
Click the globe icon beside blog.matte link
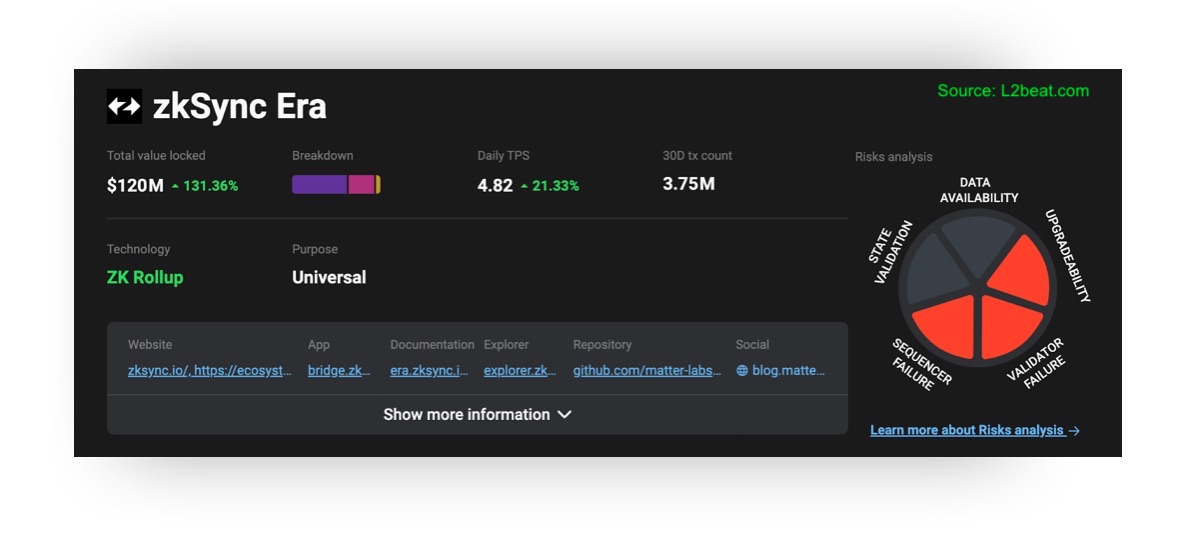[x=742, y=371]
